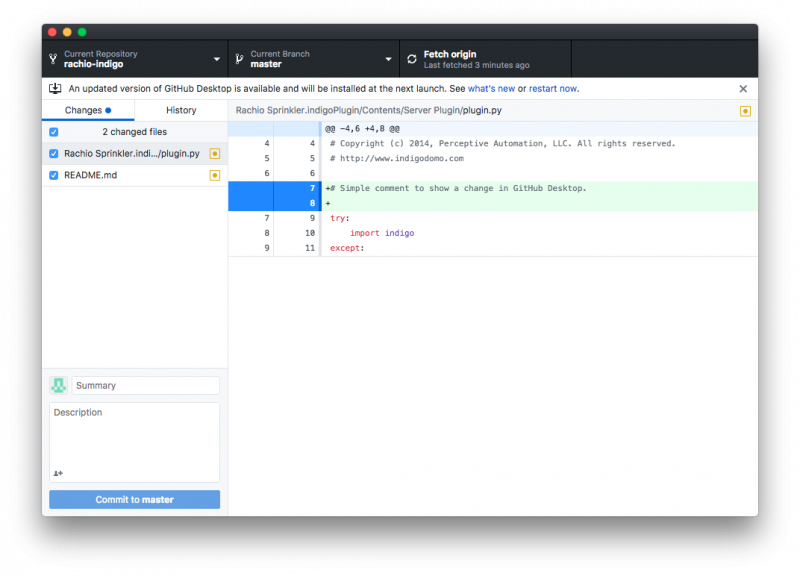Click the 'except:' code line
Image resolution: width=800 pixels, height=576 pixels.
coord(347,248)
